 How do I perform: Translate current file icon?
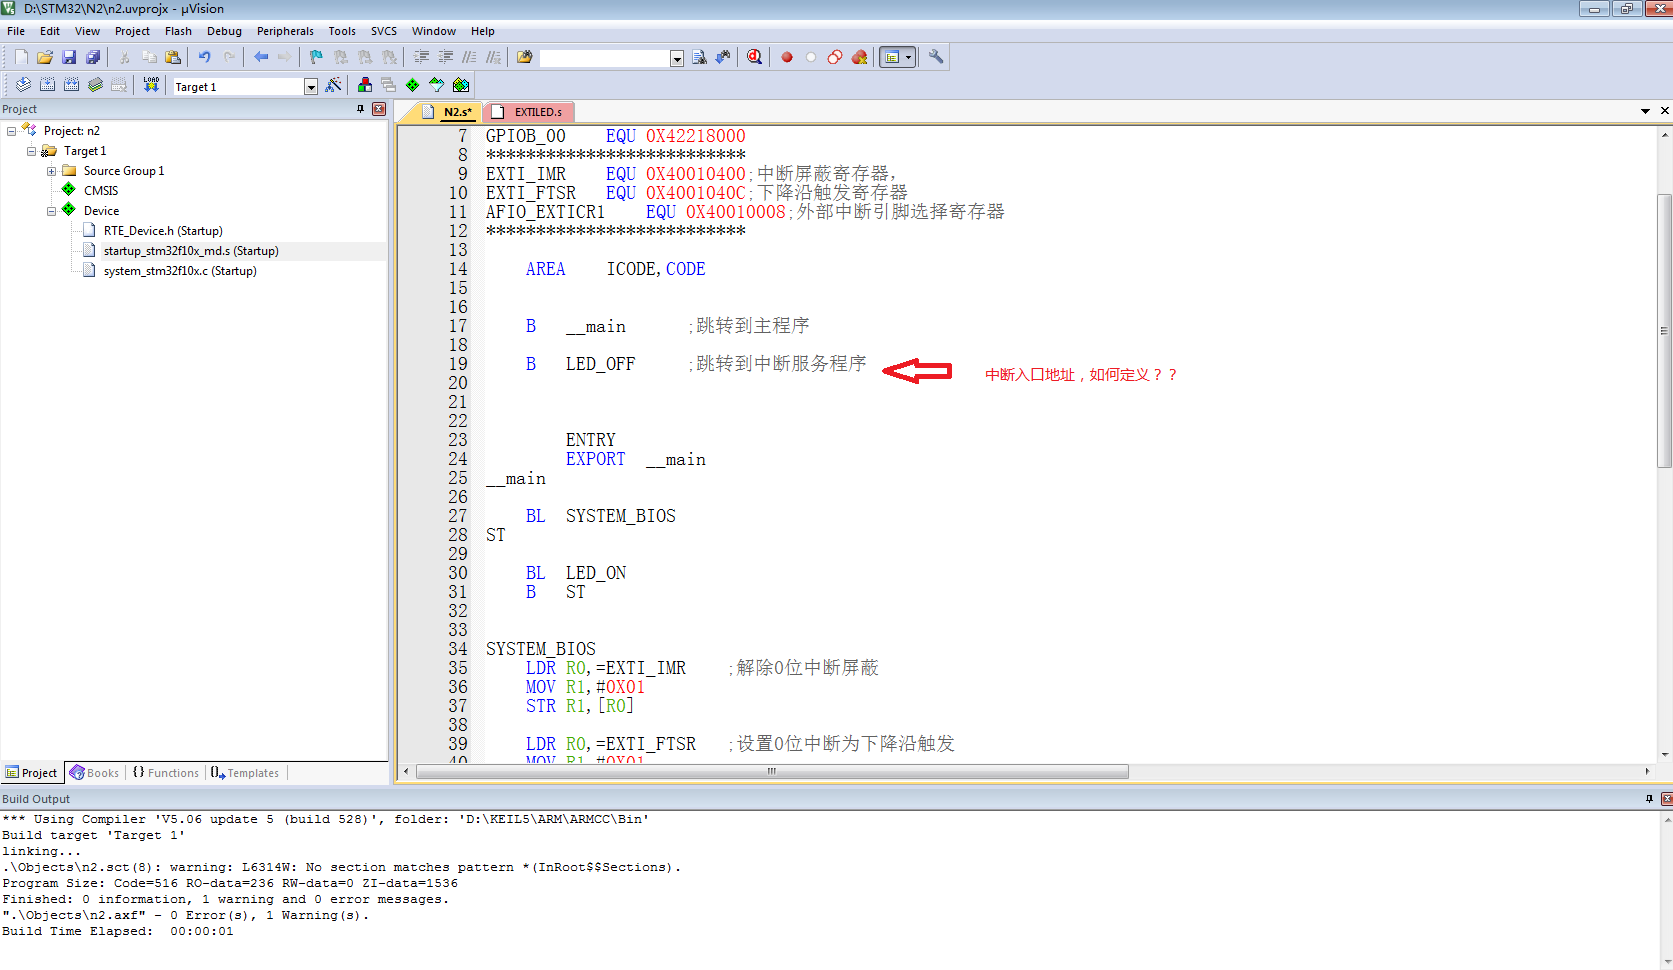23,85
